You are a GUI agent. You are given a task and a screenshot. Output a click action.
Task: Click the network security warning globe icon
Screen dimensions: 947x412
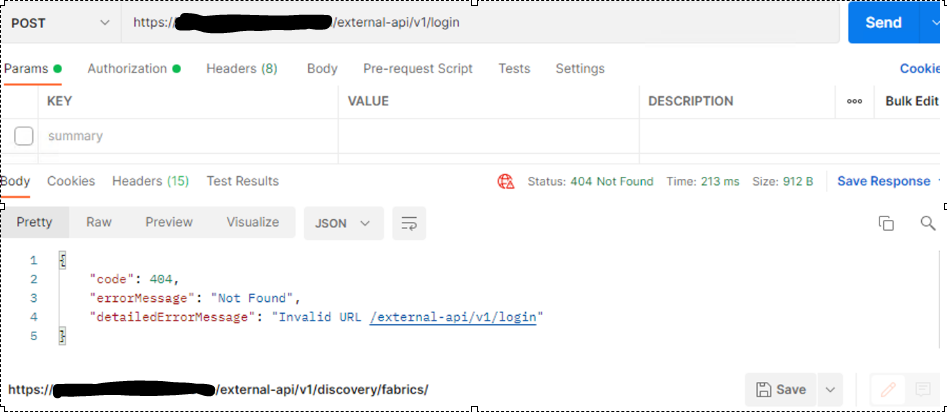(x=506, y=182)
